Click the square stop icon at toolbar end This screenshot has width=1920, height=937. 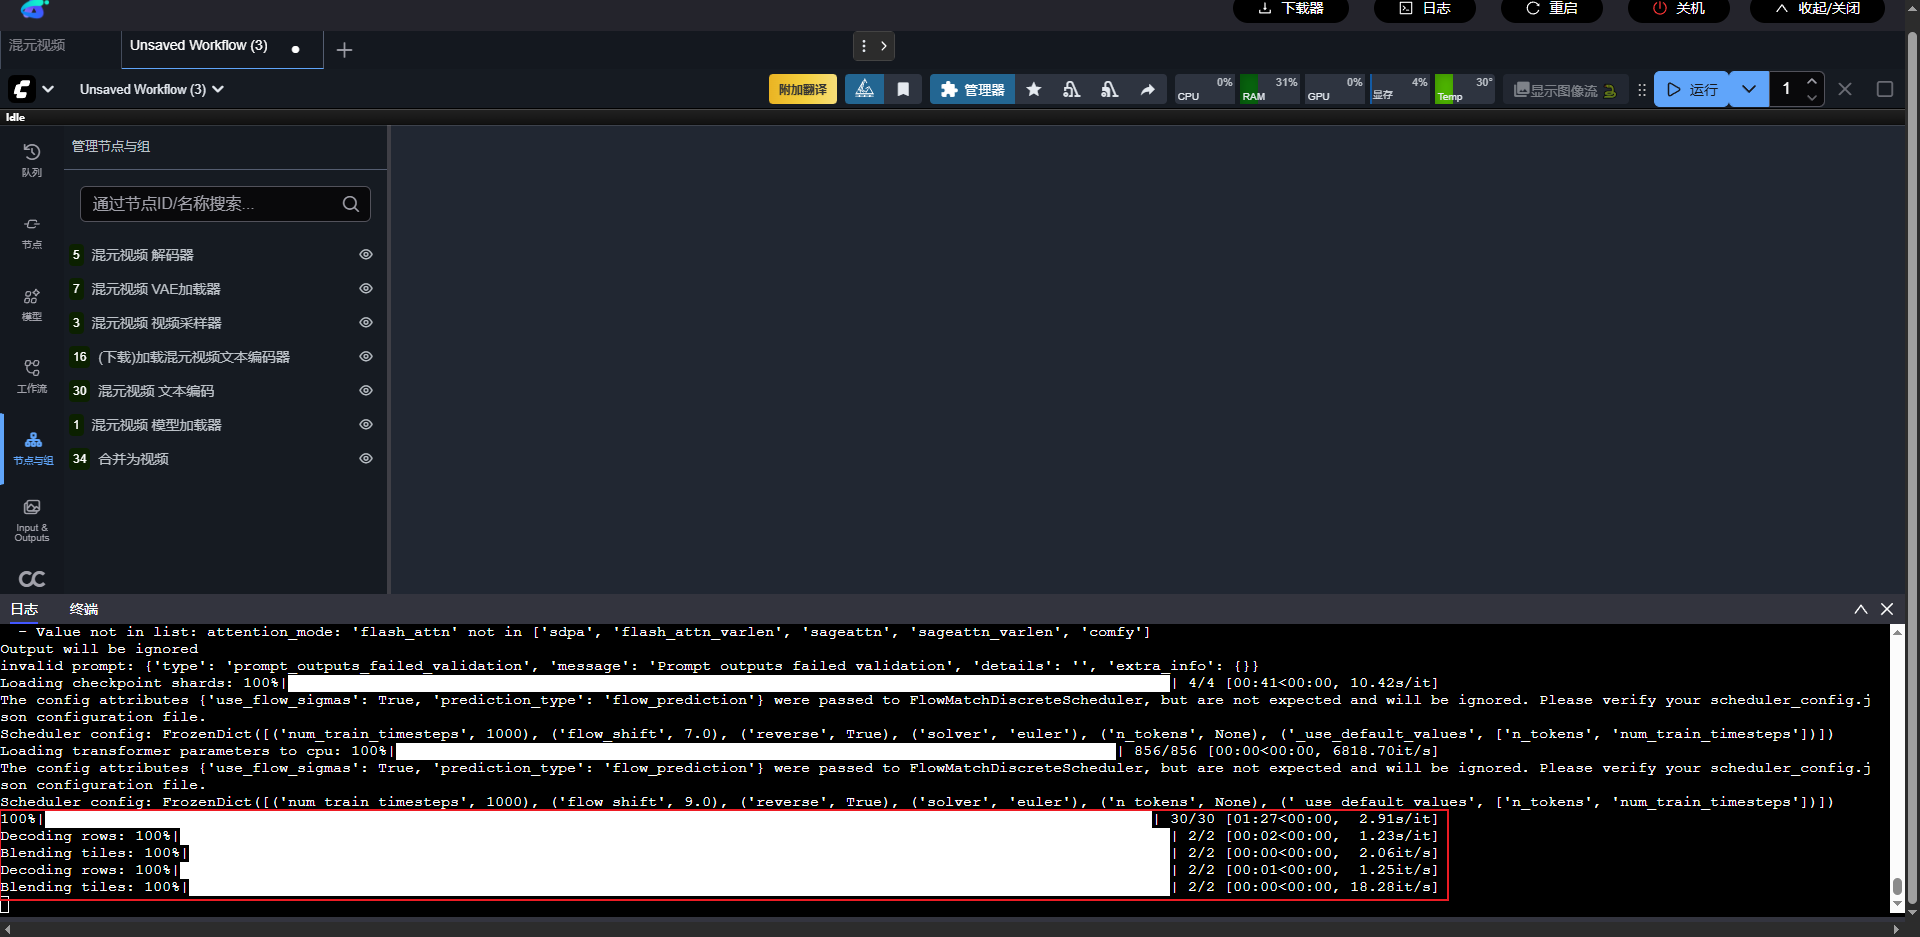click(x=1885, y=89)
